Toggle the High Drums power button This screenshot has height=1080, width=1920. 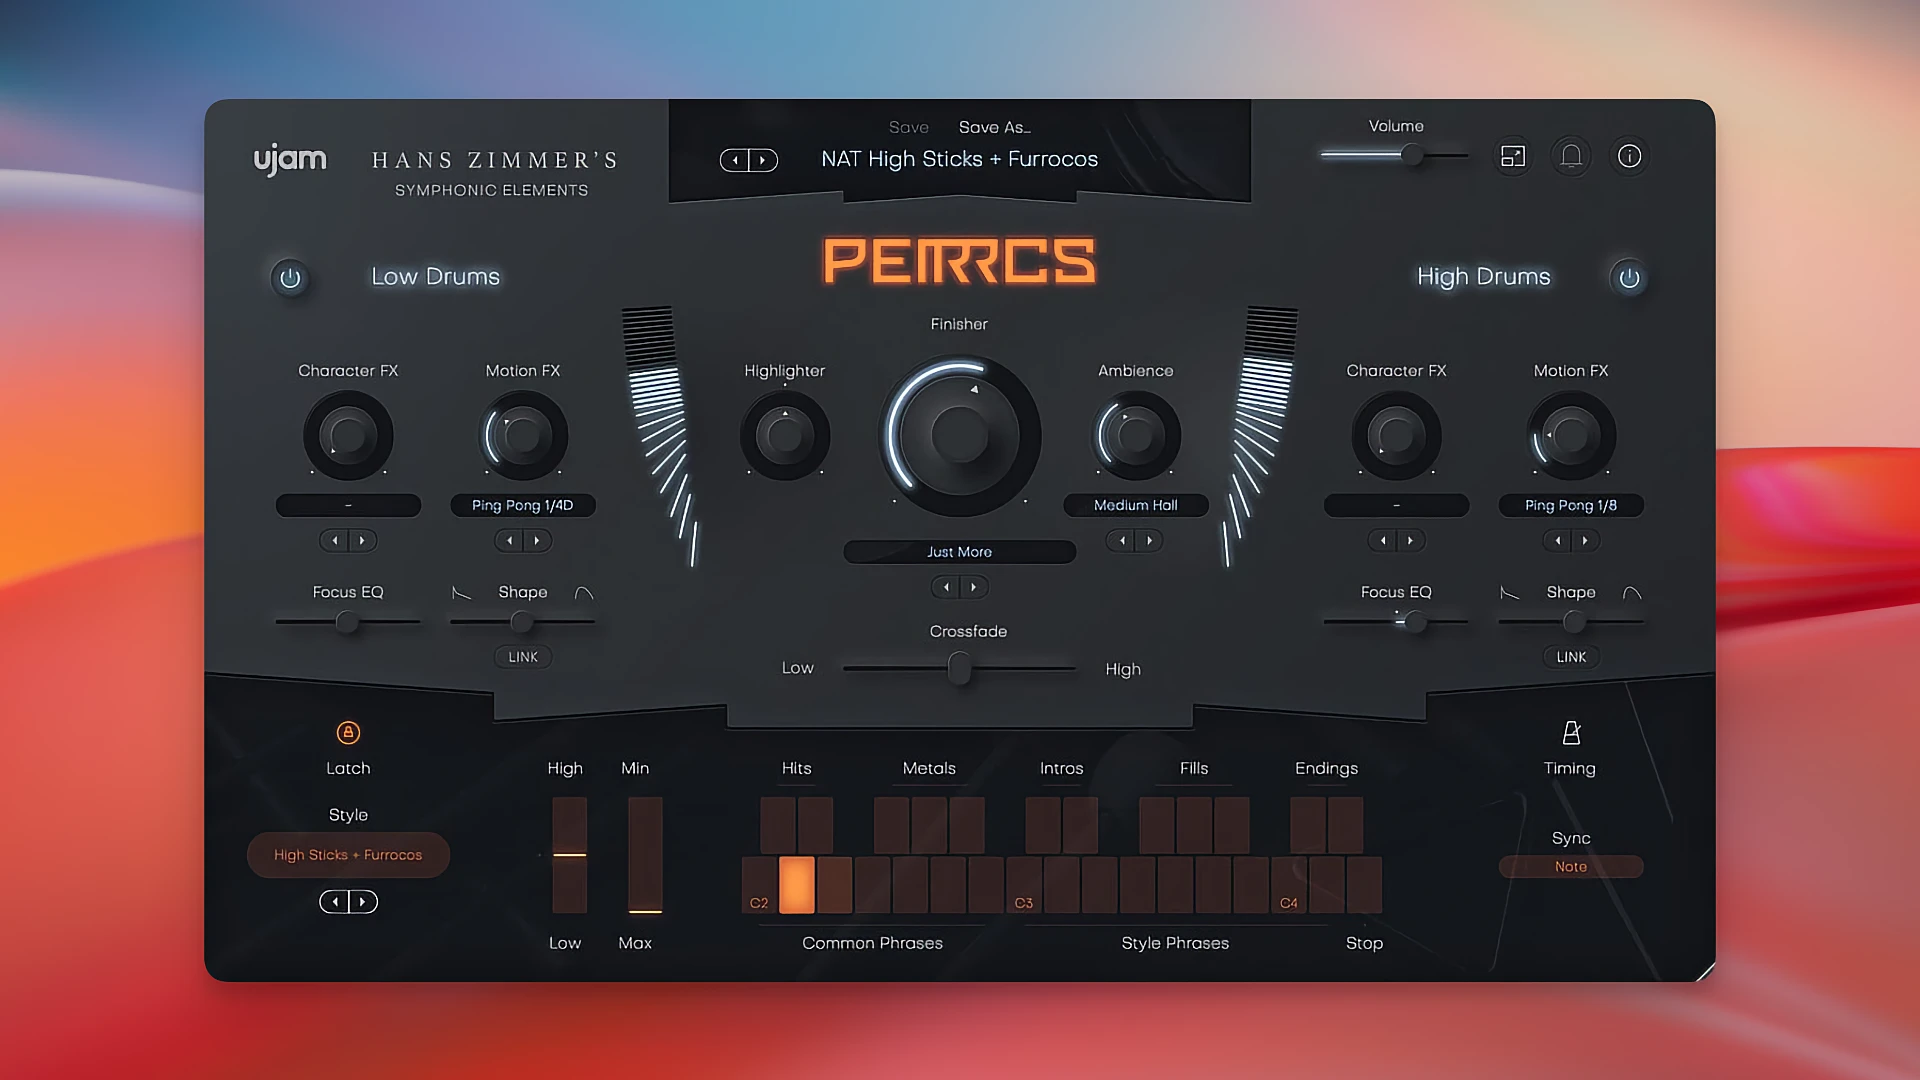pyautogui.click(x=1629, y=279)
